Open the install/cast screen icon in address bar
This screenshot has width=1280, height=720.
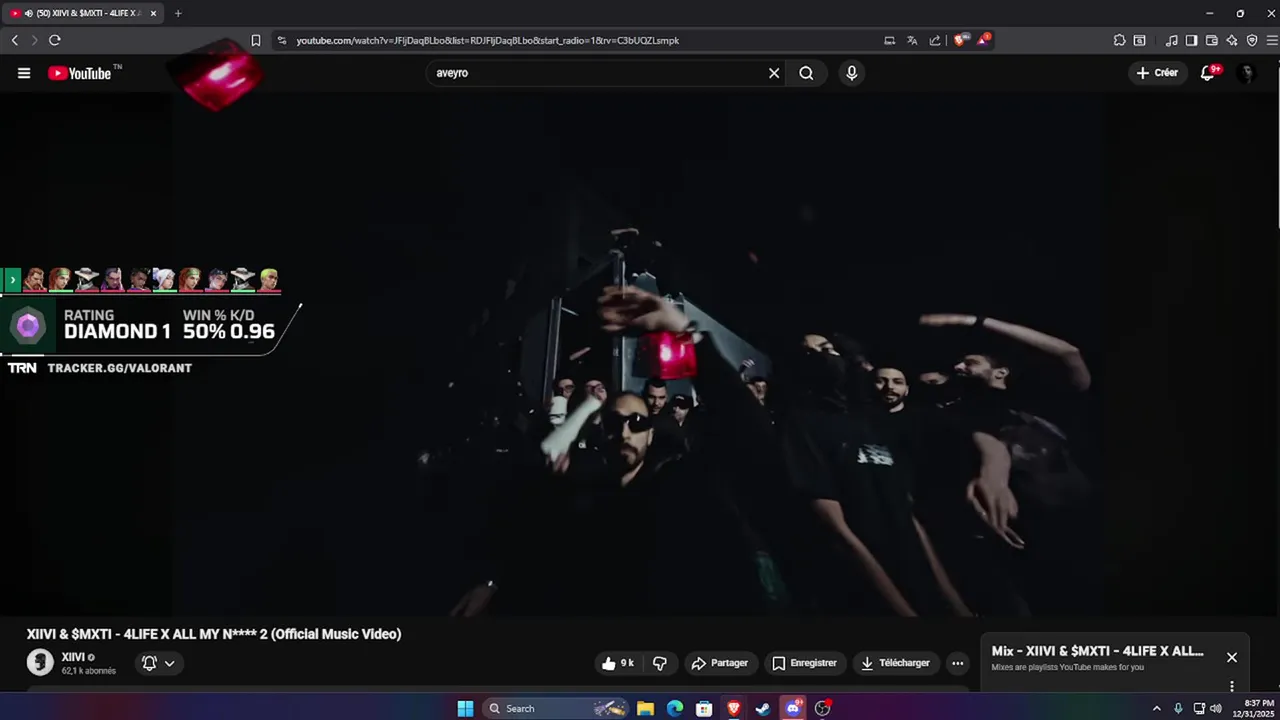[889, 40]
